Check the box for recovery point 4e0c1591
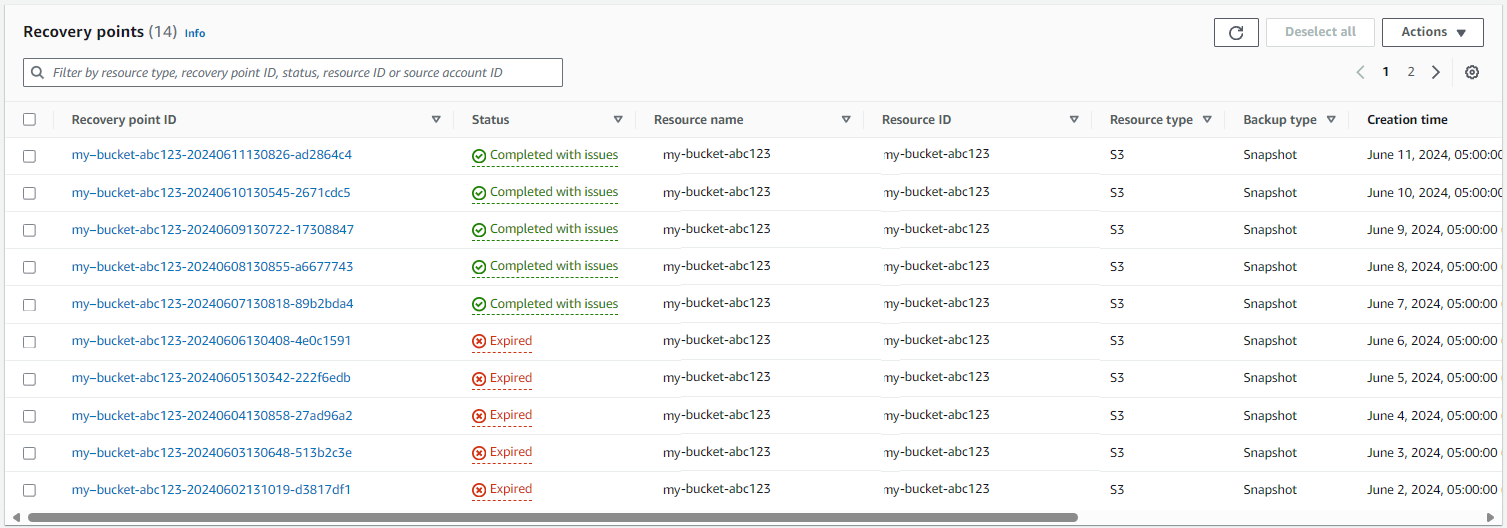This screenshot has height=528, width=1507. (29, 342)
